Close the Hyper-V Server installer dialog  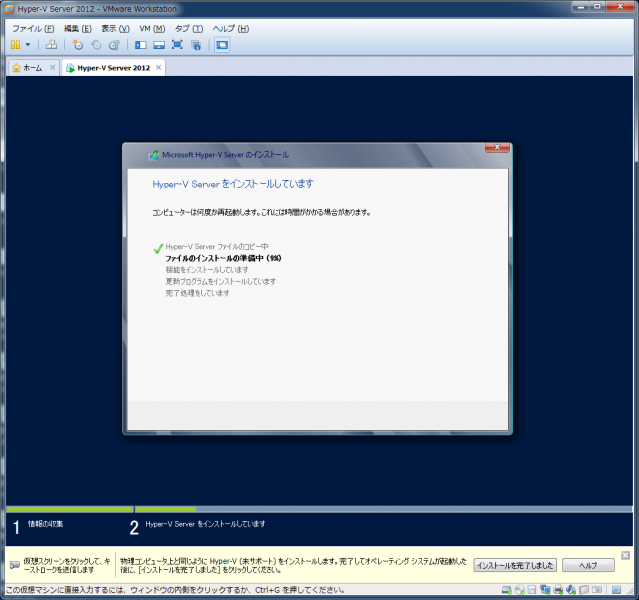pos(497,147)
